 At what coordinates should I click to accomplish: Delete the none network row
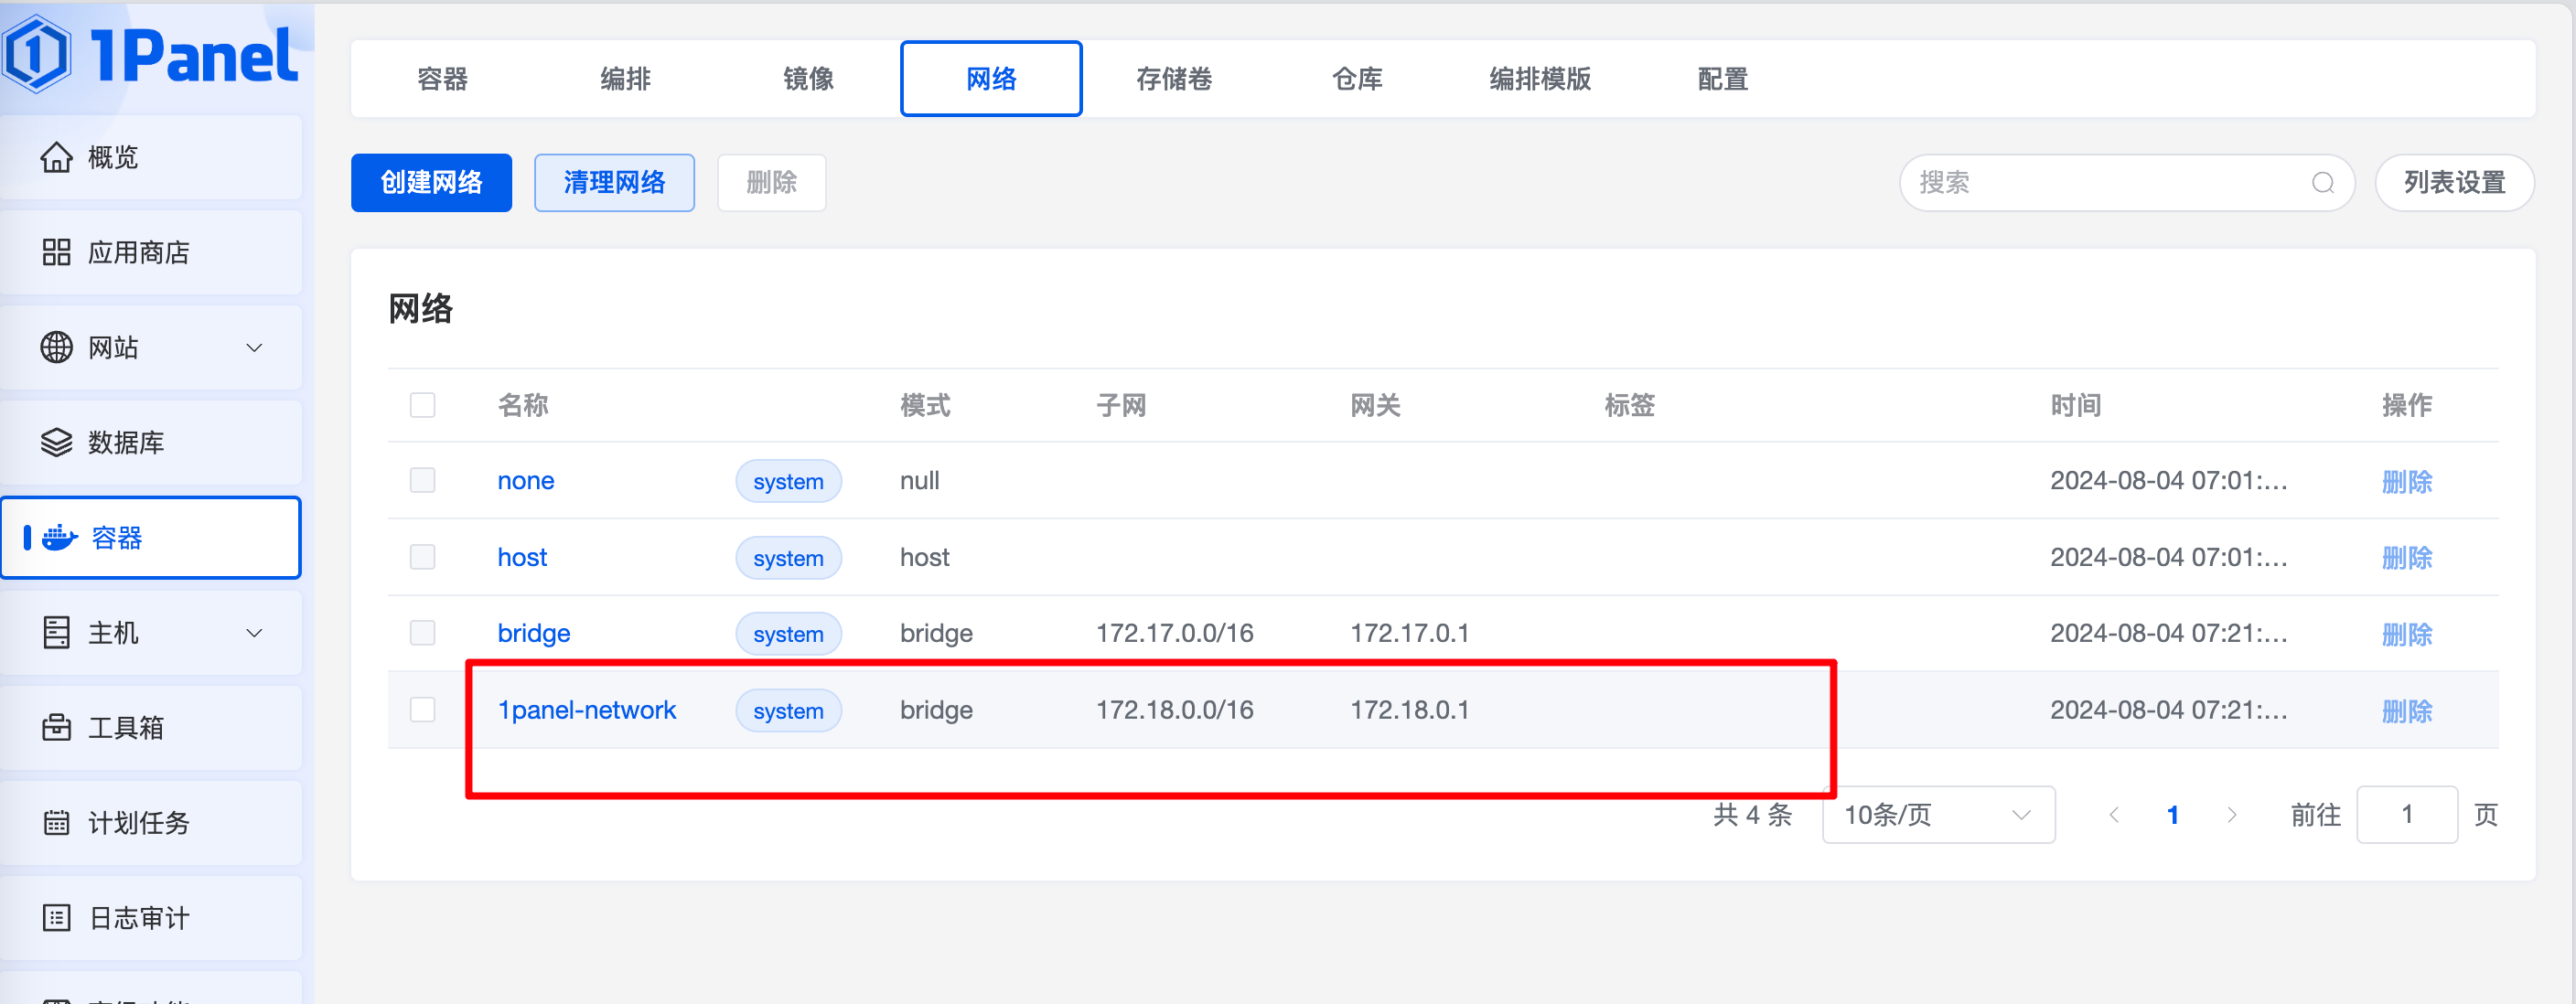pos(2407,482)
